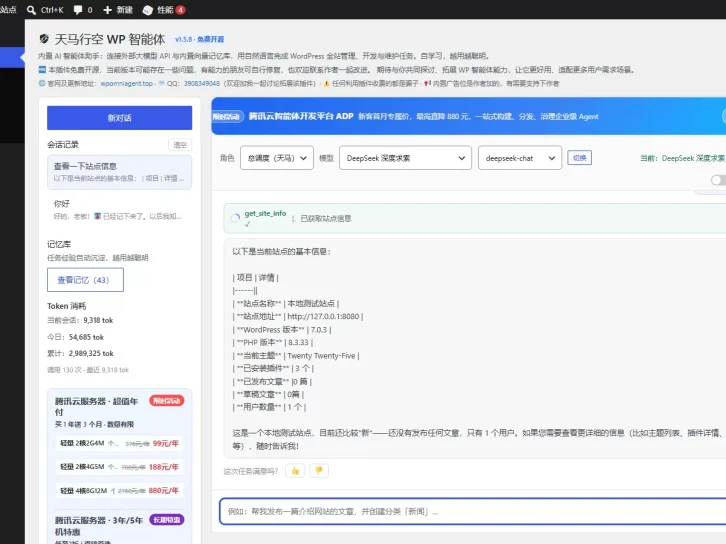This screenshot has height=544, width=726.
Task: Click the get_site_info tool result row
Action: click(x=475, y=218)
